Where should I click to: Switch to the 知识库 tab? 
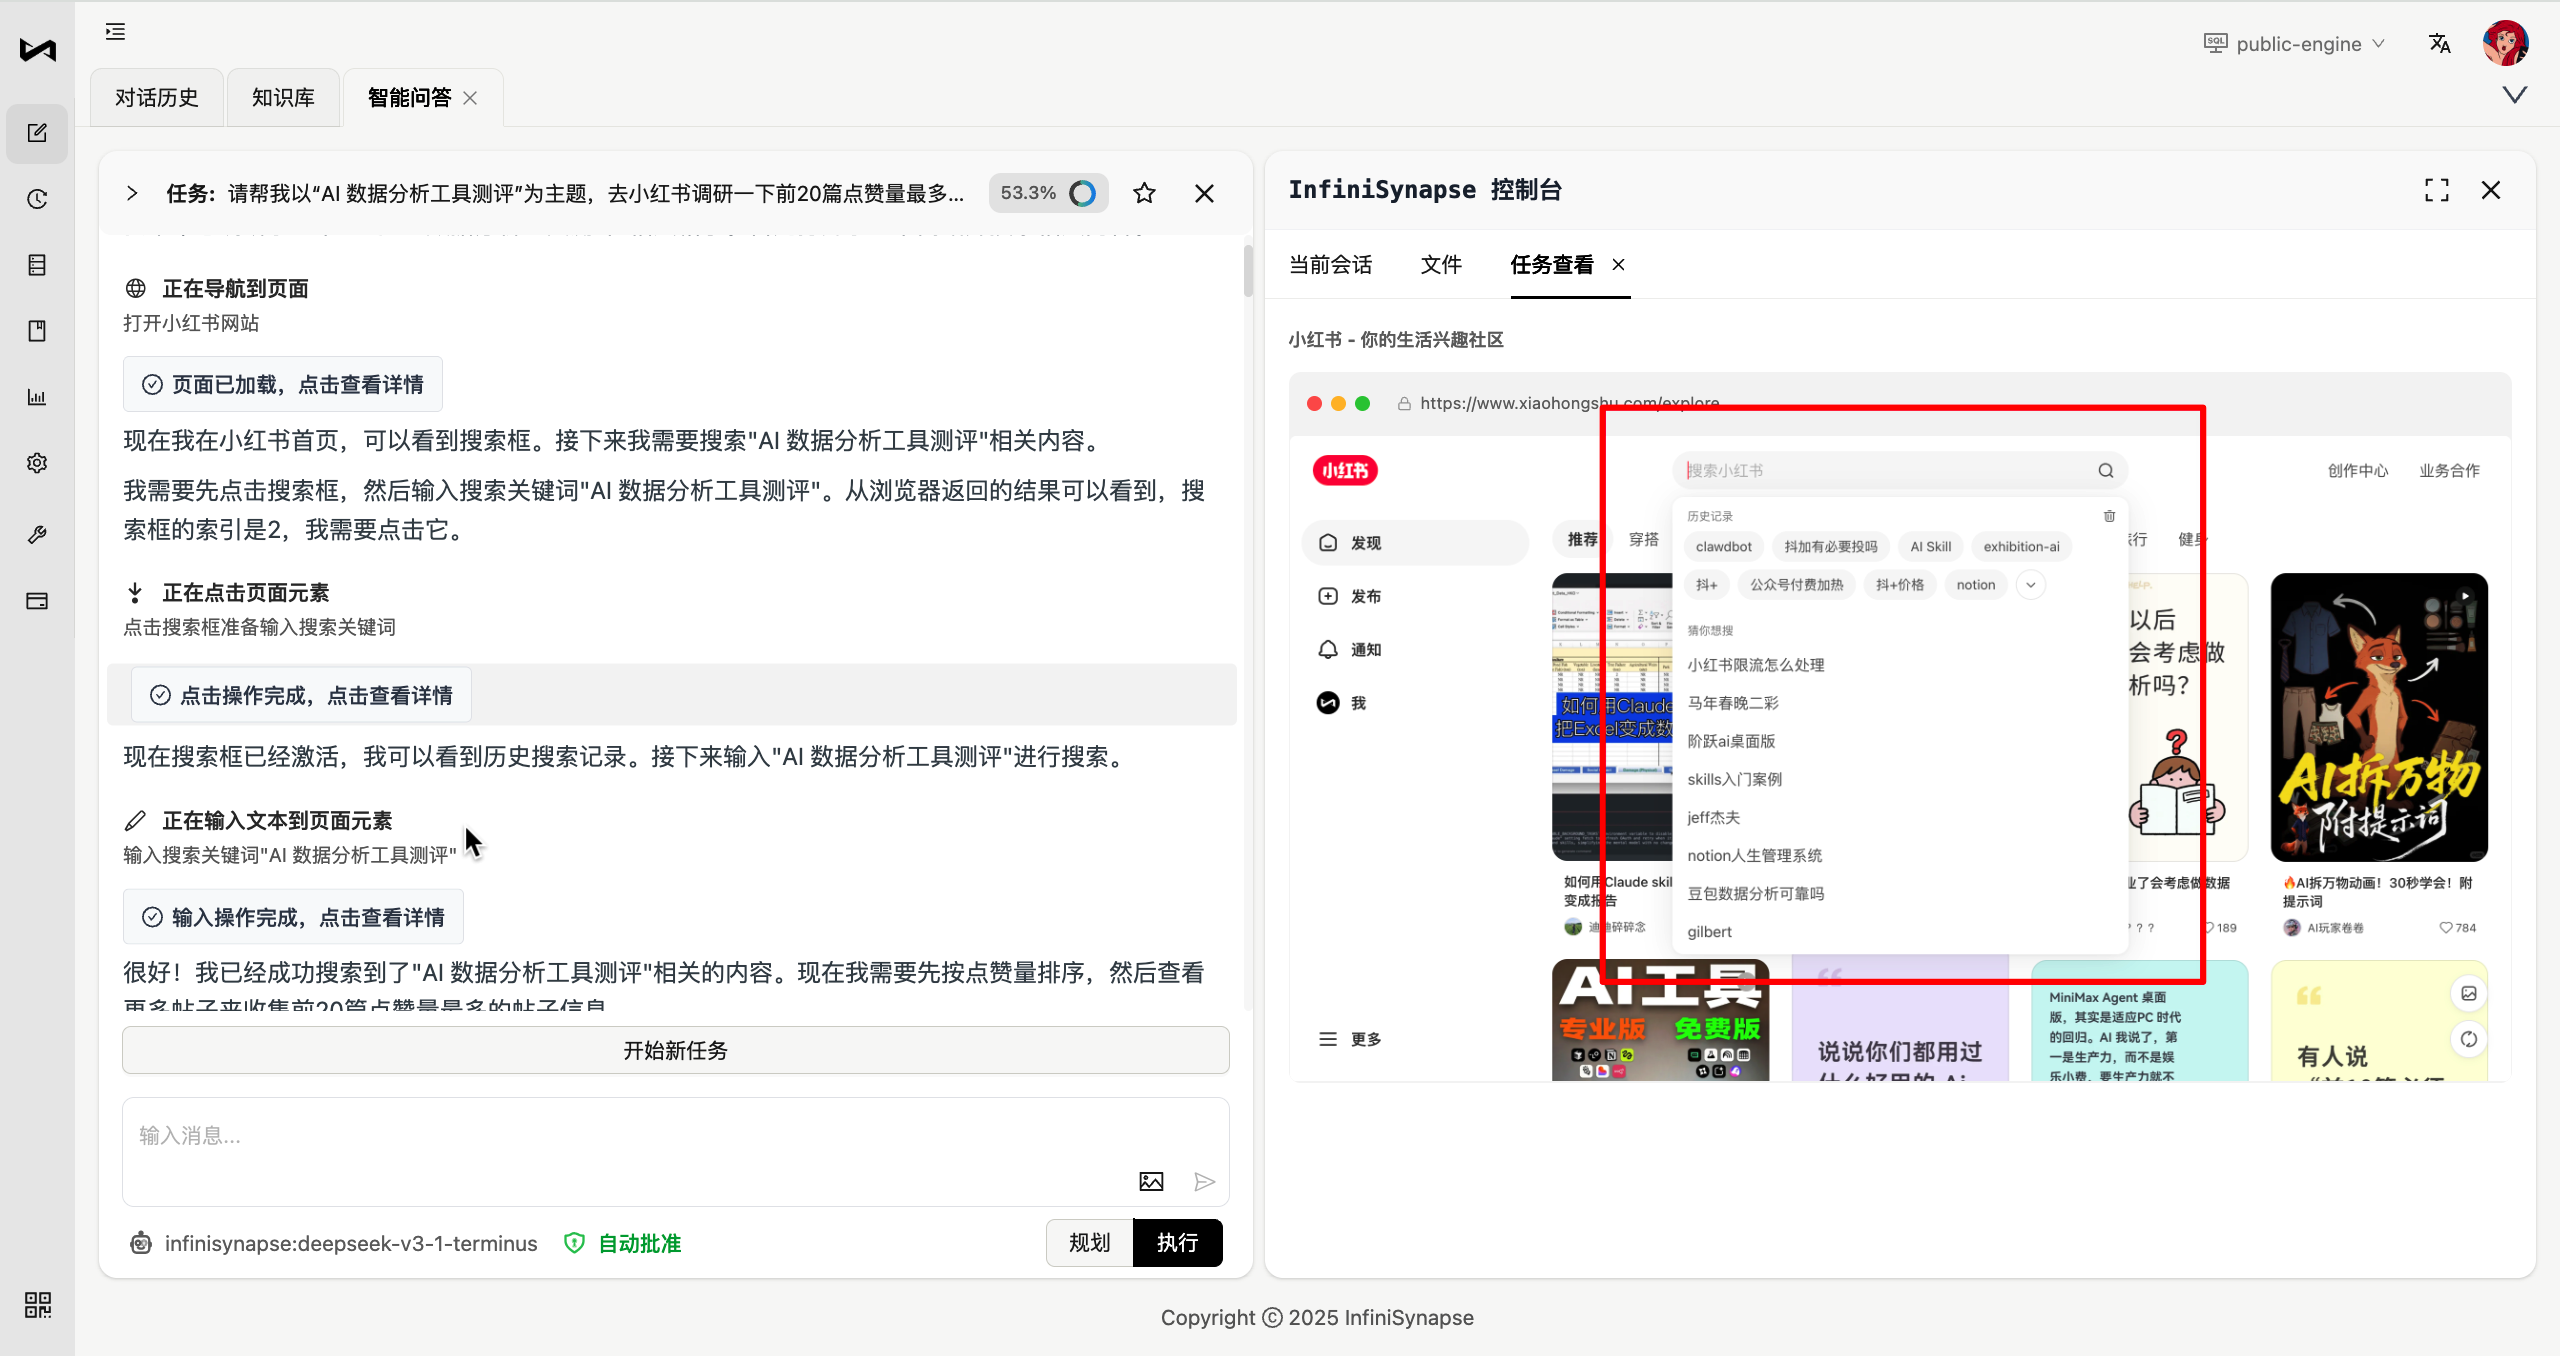283,97
